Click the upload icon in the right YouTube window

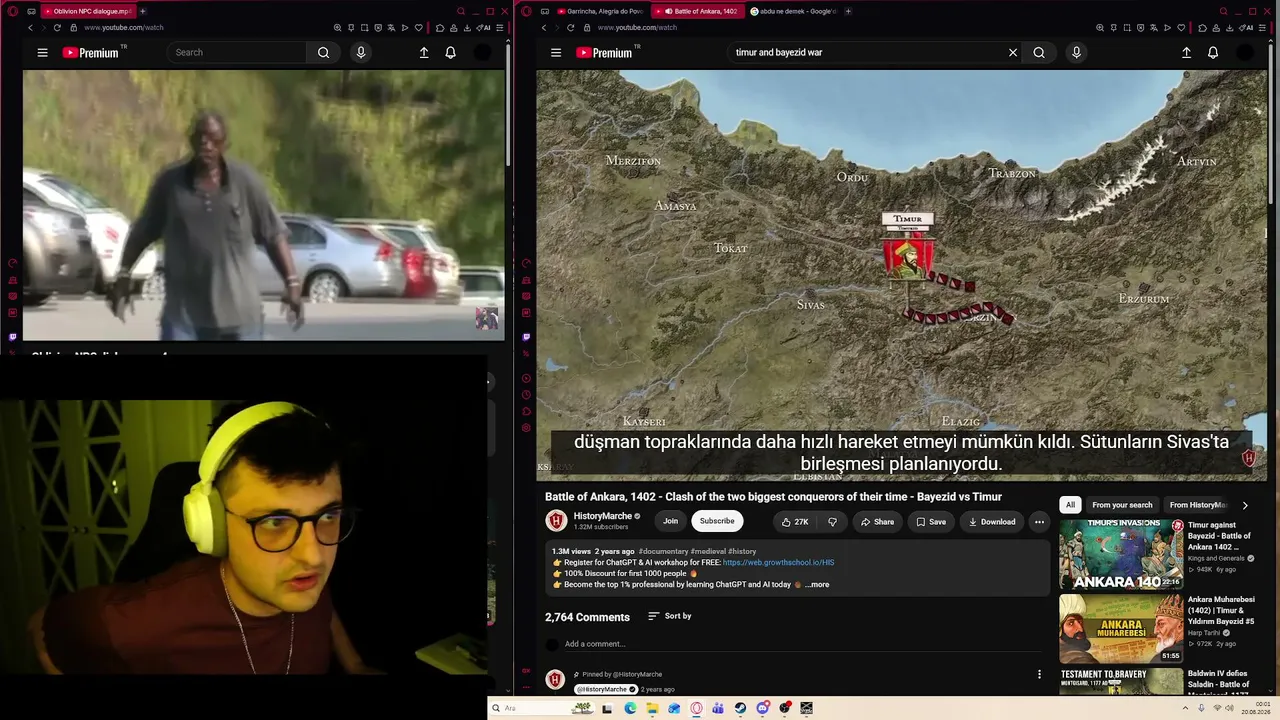(1186, 53)
